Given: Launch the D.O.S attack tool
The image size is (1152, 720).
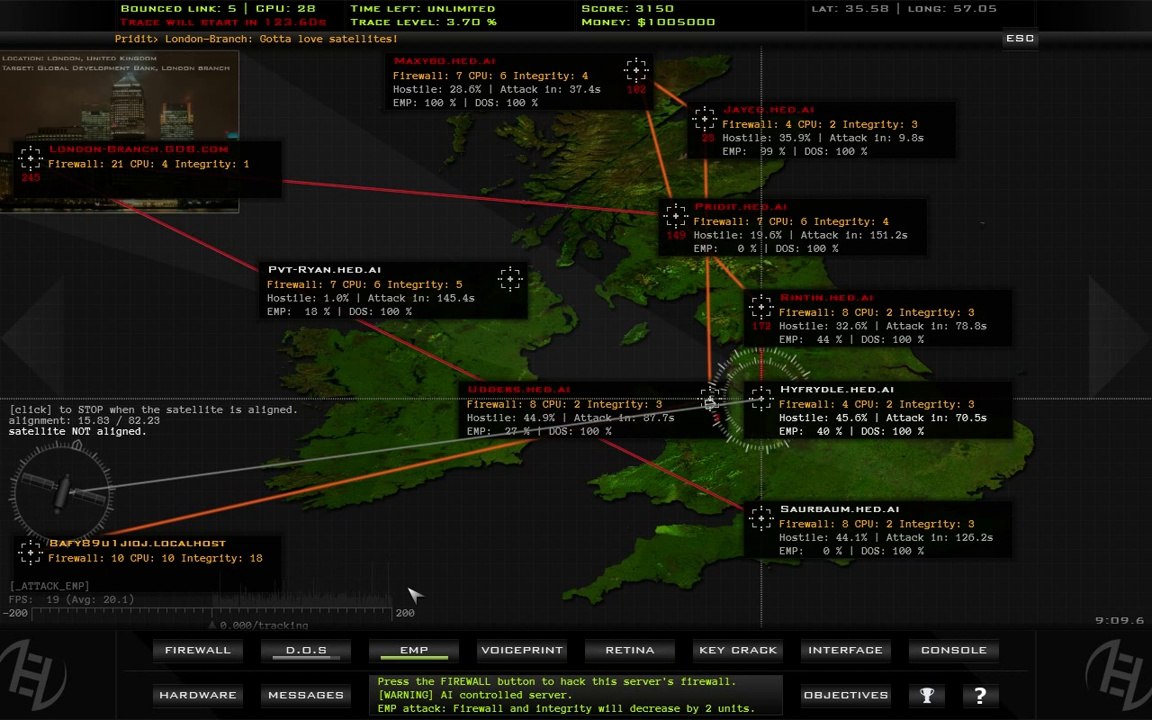Looking at the screenshot, I should point(306,650).
